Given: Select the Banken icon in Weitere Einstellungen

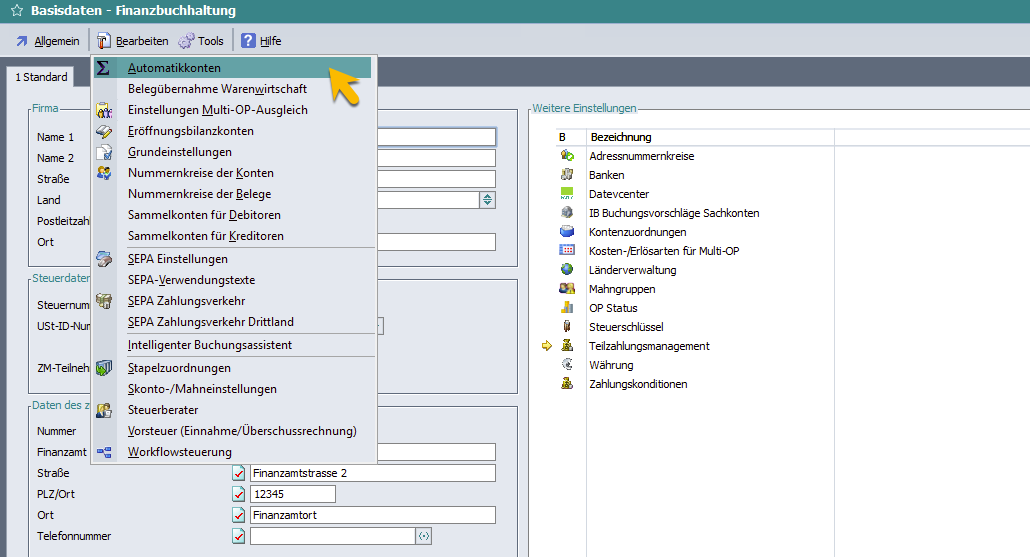Looking at the screenshot, I should [x=567, y=175].
